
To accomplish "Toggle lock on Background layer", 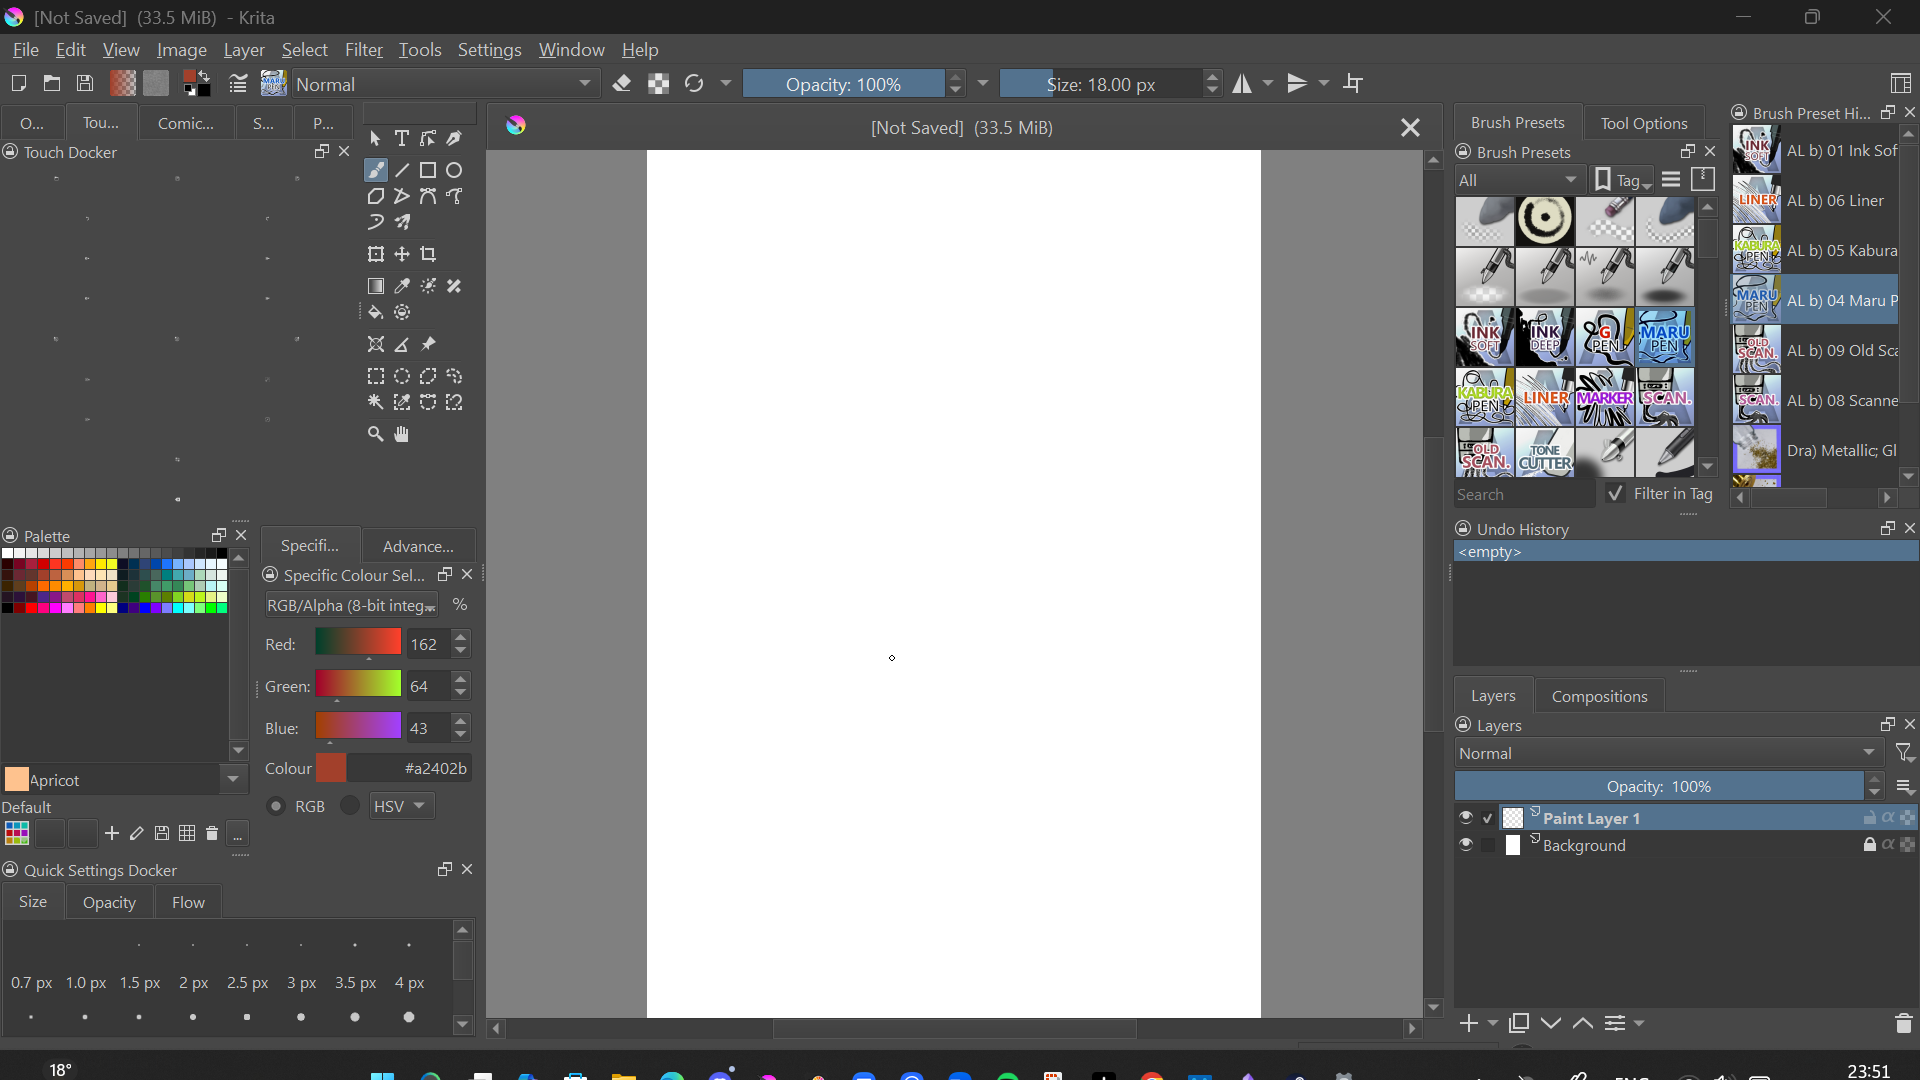I will [1869, 846].
